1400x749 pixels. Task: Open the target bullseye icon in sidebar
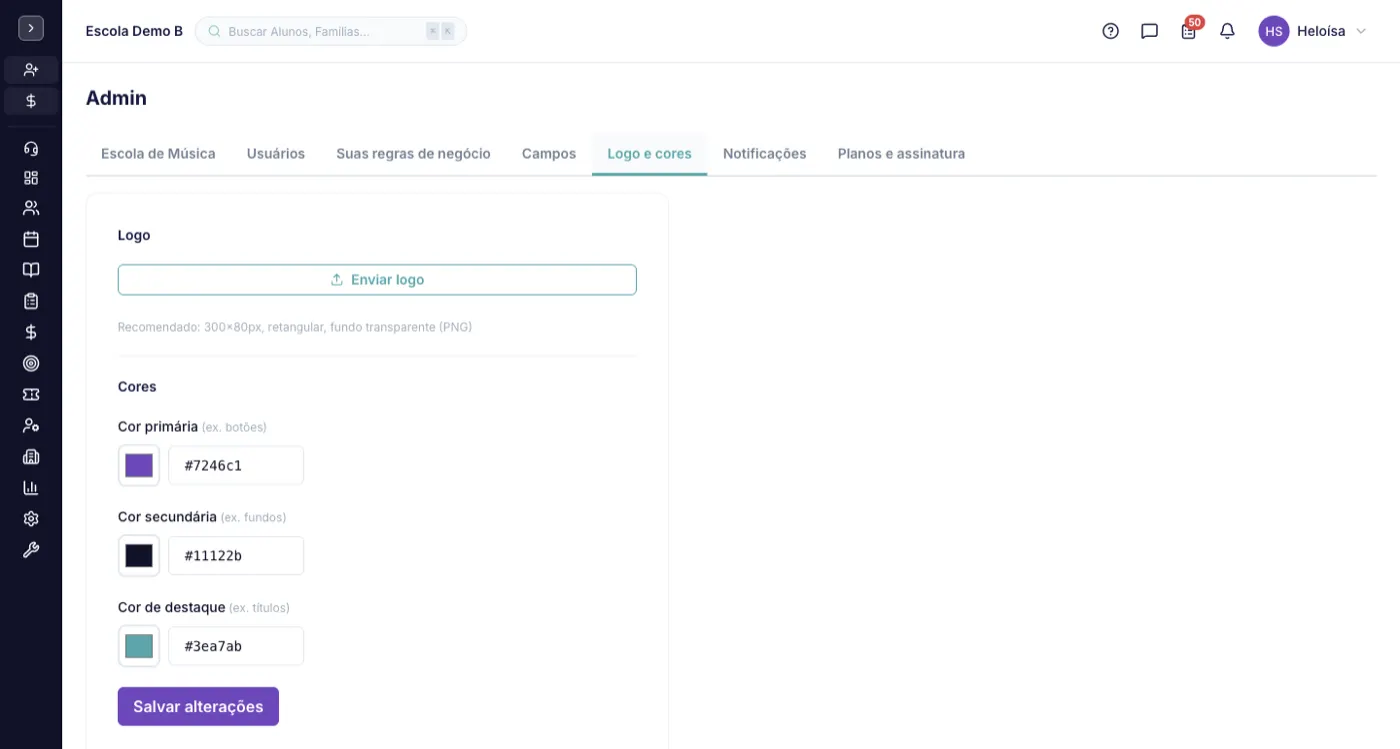(x=31, y=363)
